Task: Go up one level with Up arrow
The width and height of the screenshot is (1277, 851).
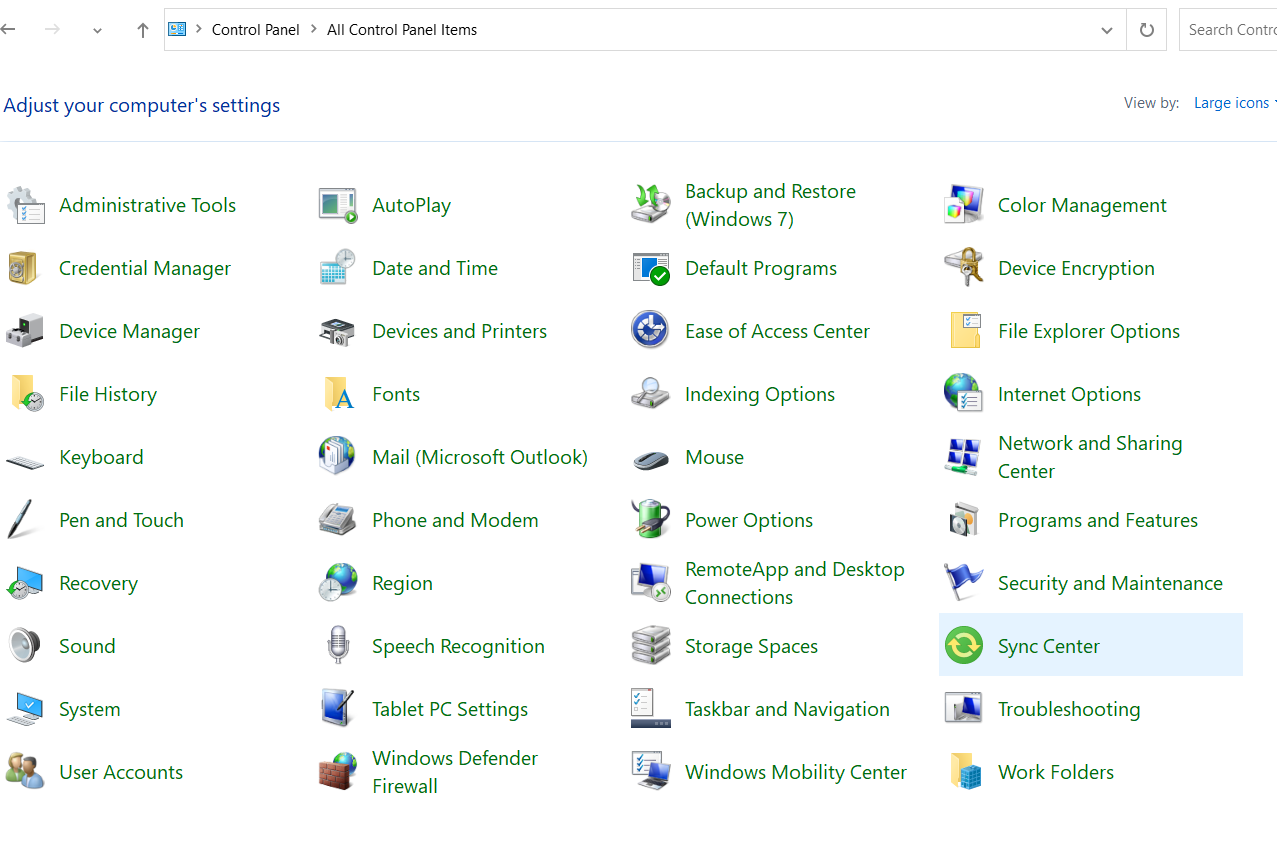Action: 143,30
